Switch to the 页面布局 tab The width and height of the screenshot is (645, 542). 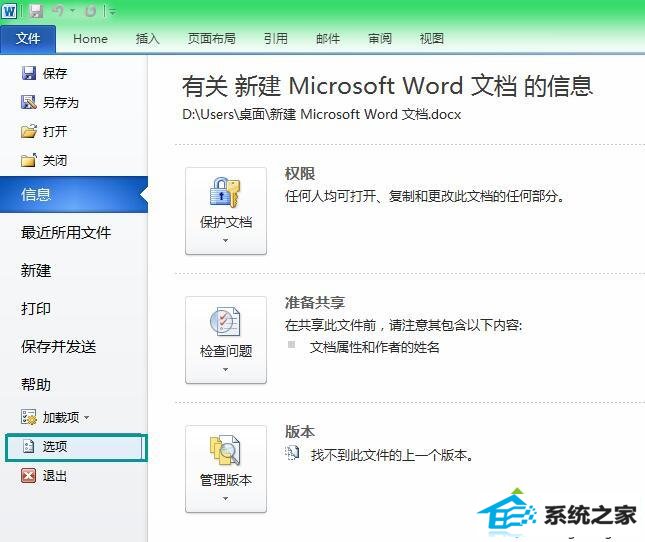tap(211, 39)
